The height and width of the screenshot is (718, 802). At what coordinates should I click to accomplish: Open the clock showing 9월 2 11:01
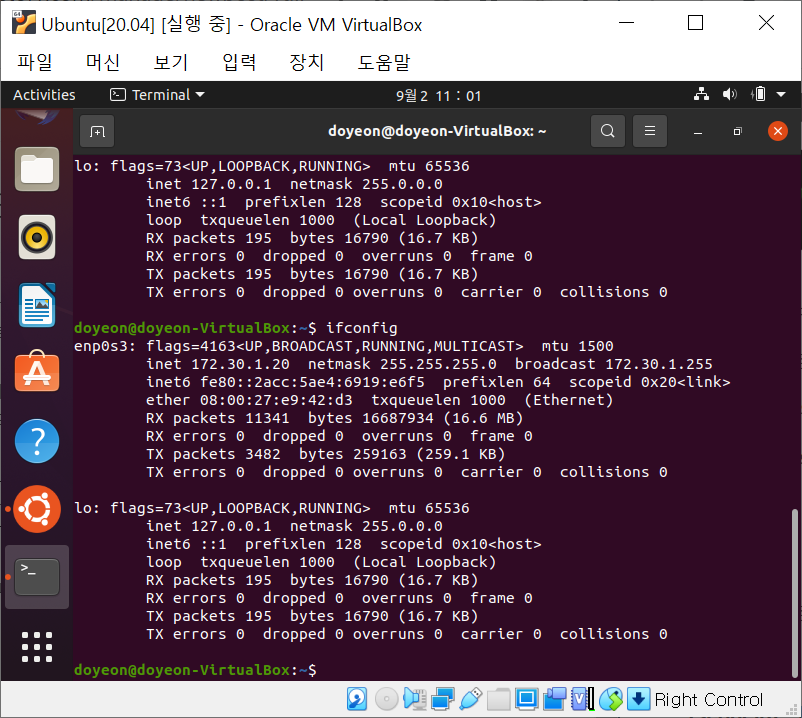(438, 96)
